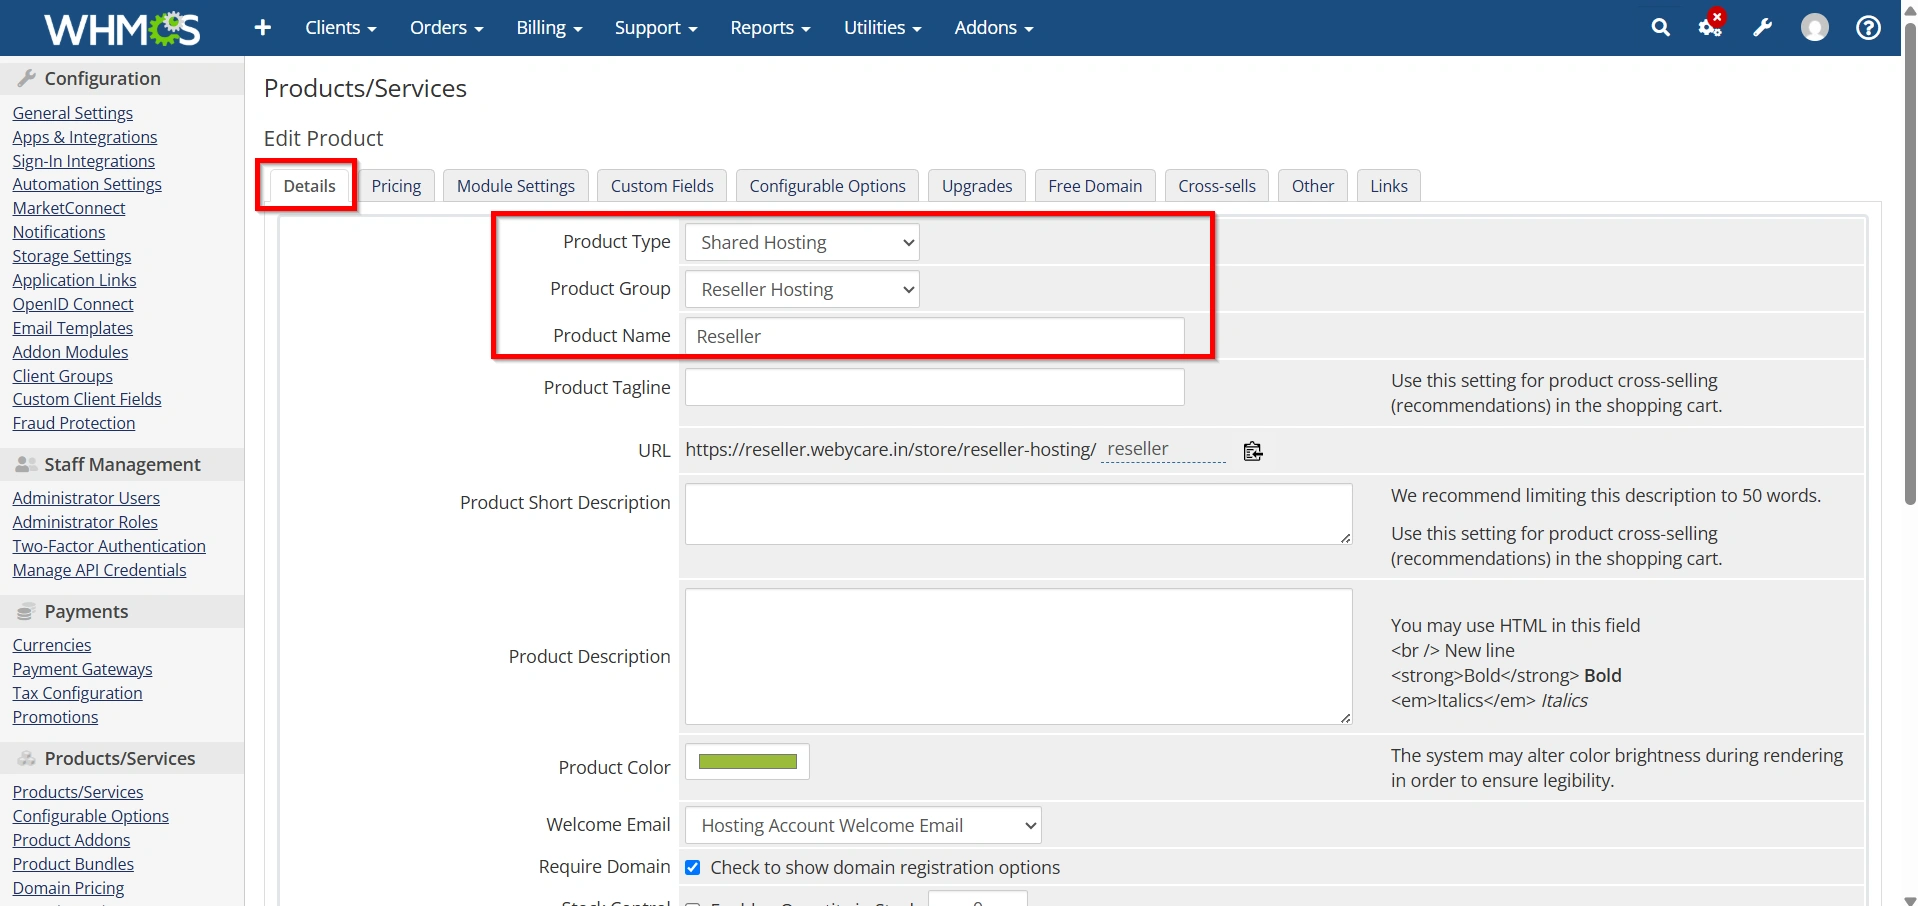Image resolution: width=1918 pixels, height=906 pixels.
Task: Switch to the Links tab
Action: (x=1389, y=186)
